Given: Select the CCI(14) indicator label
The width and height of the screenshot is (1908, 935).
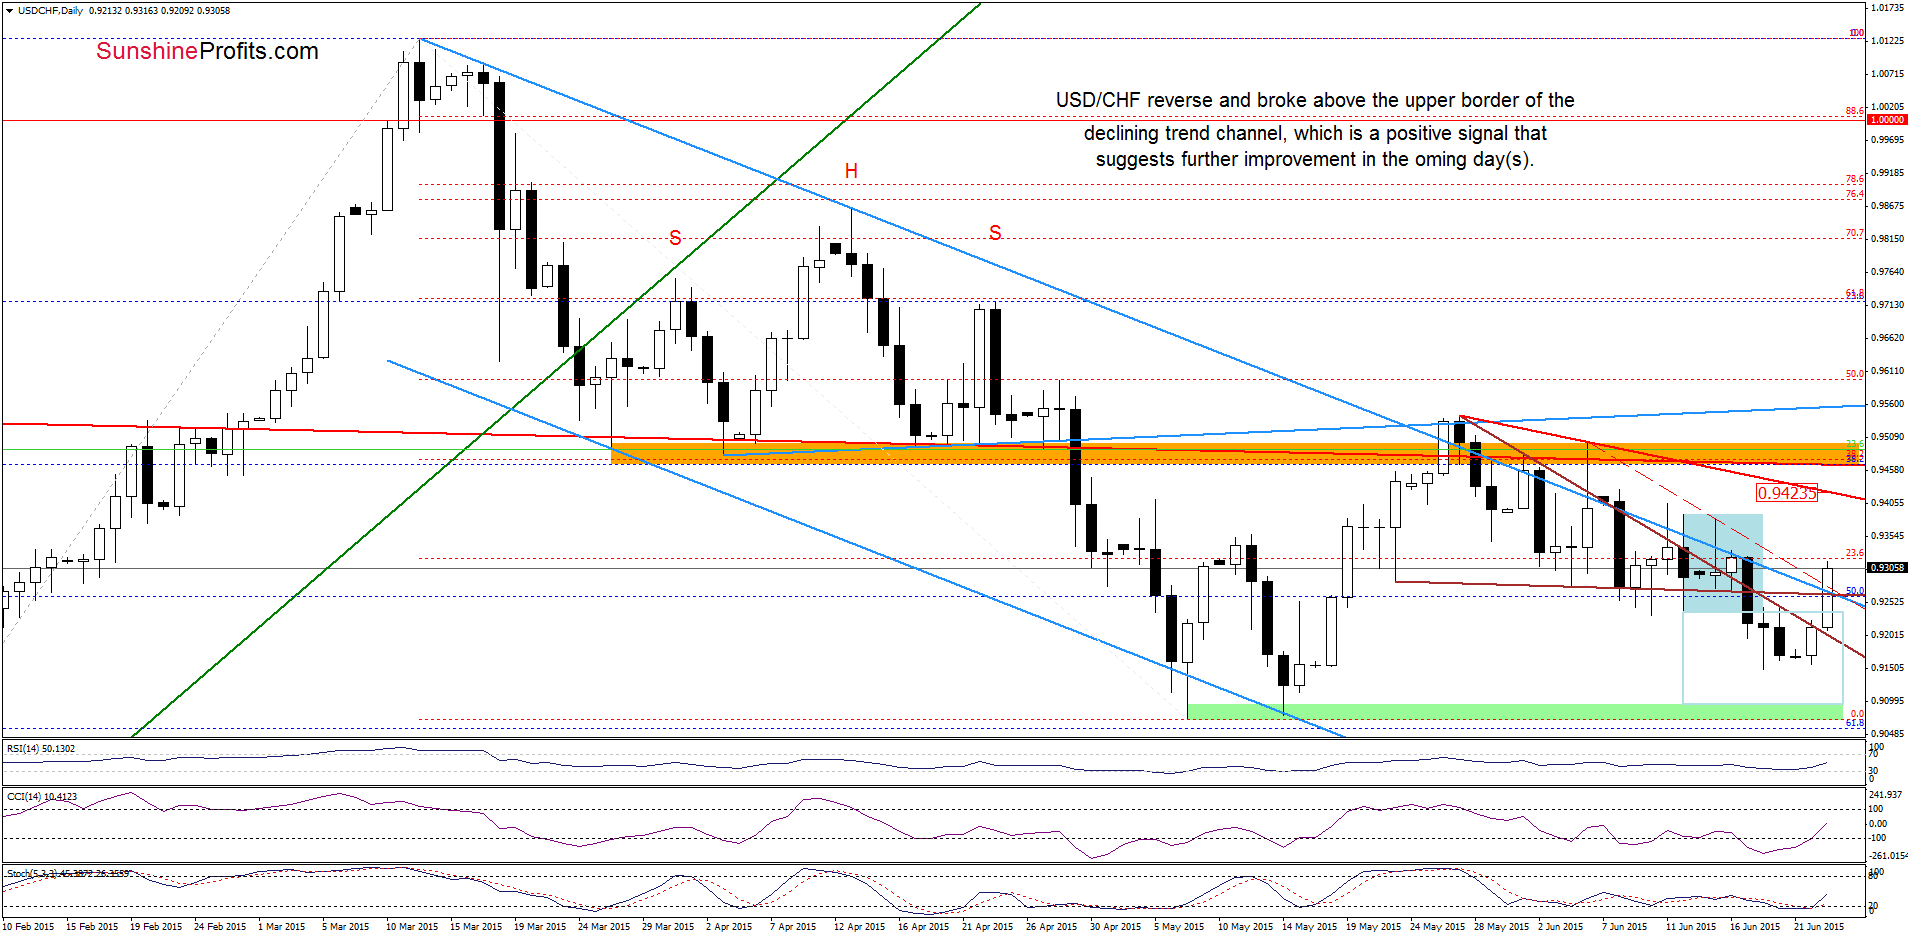Looking at the screenshot, I should [42, 797].
